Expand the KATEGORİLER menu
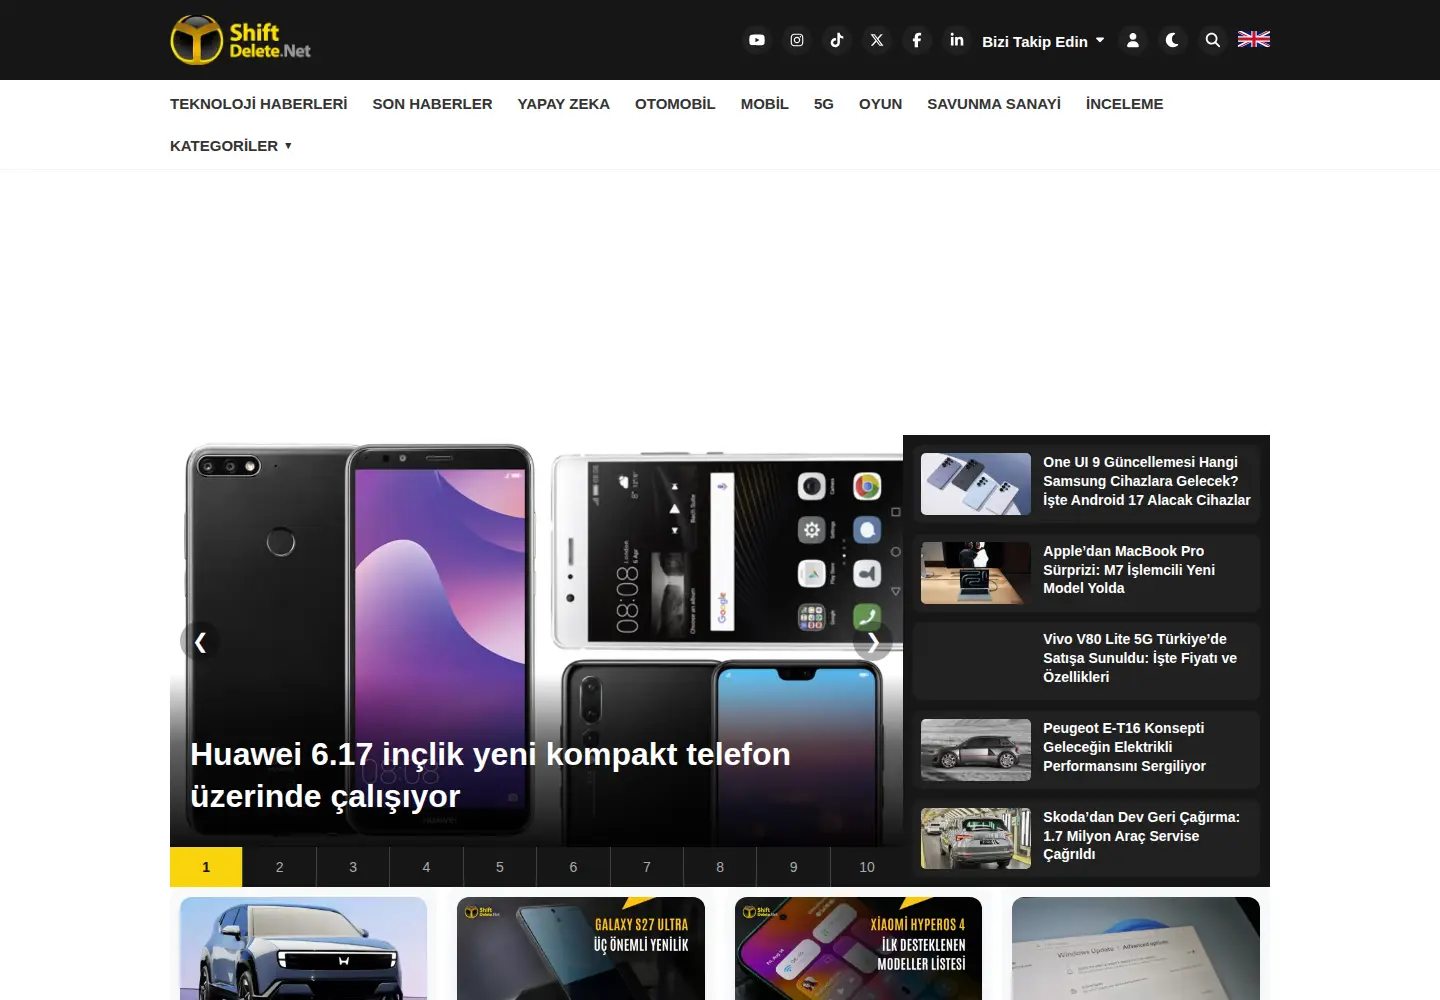The height and width of the screenshot is (1000, 1440). click(231, 146)
